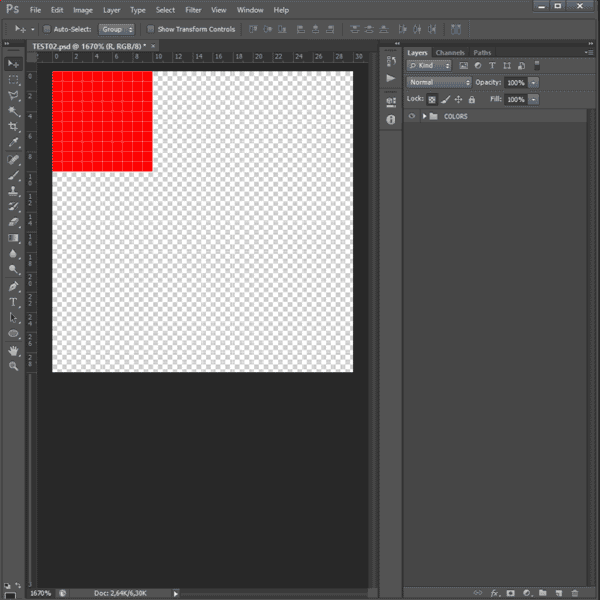Open the collapsed Info panel icon
Screen dimensions: 600x600
(391, 120)
